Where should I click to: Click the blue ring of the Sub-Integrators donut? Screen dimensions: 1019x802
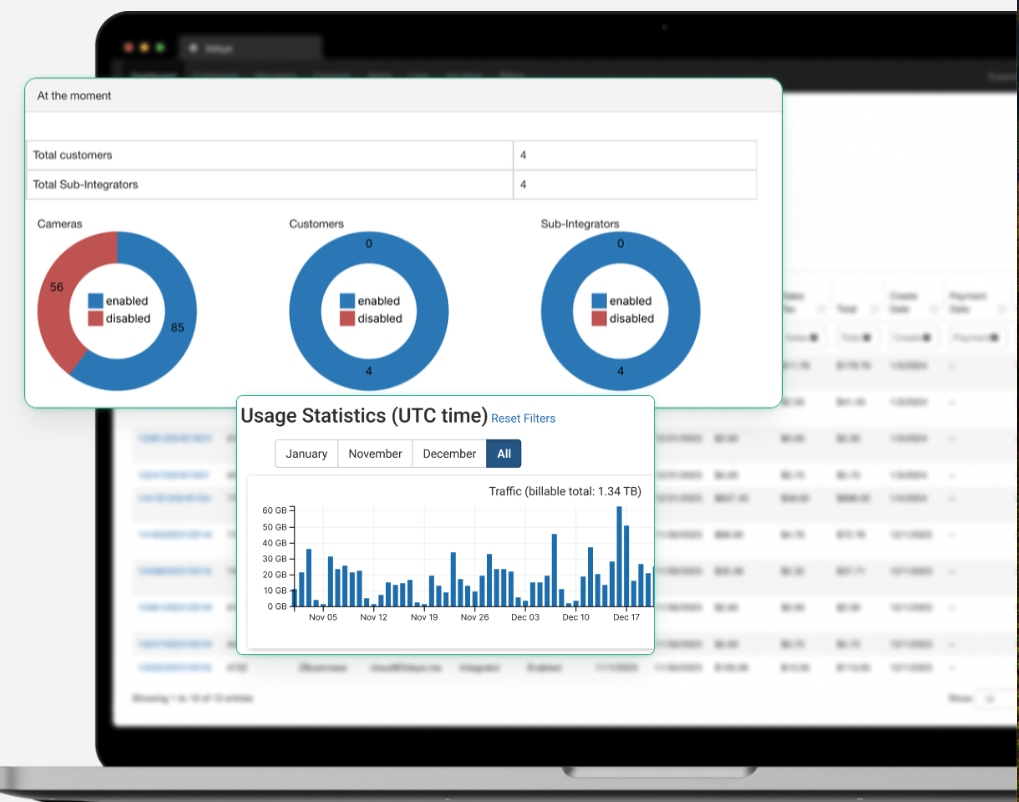621,372
